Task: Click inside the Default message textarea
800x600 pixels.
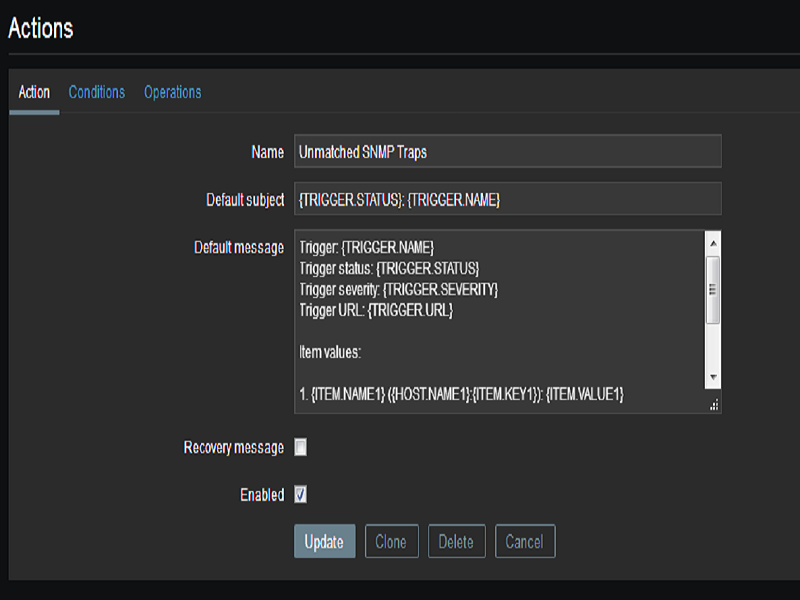Action: coord(499,322)
